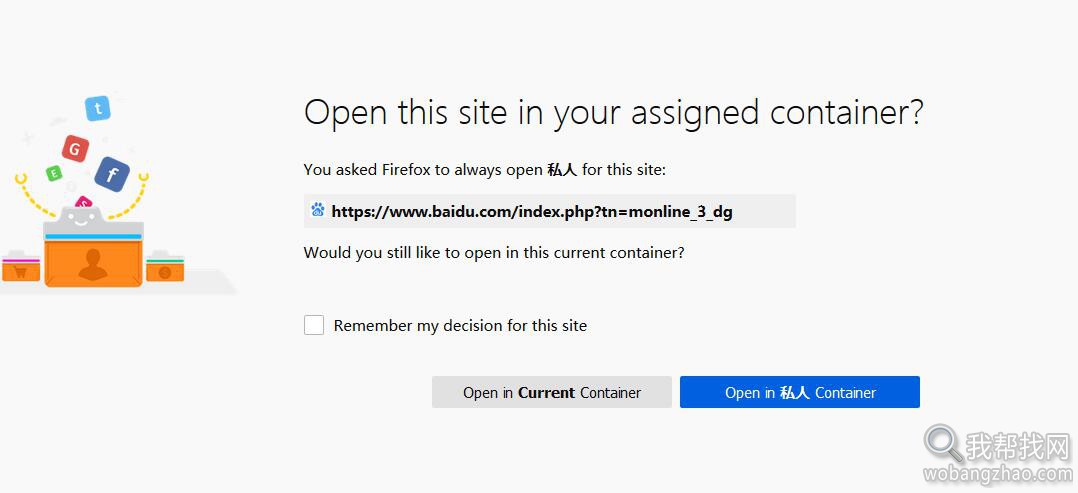Click the small shopping cart container
This screenshot has width=1078, height=493.
point(21,270)
